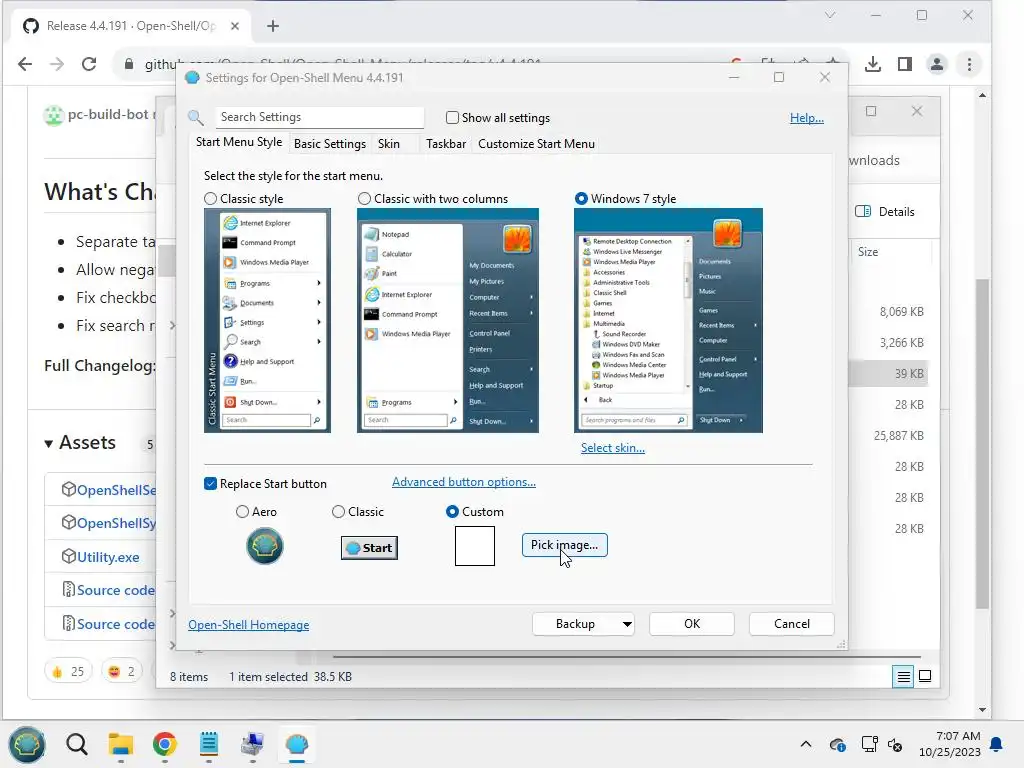Open the Backup dropdown arrow
Image resolution: width=1024 pixels, height=768 pixels.
626,624
